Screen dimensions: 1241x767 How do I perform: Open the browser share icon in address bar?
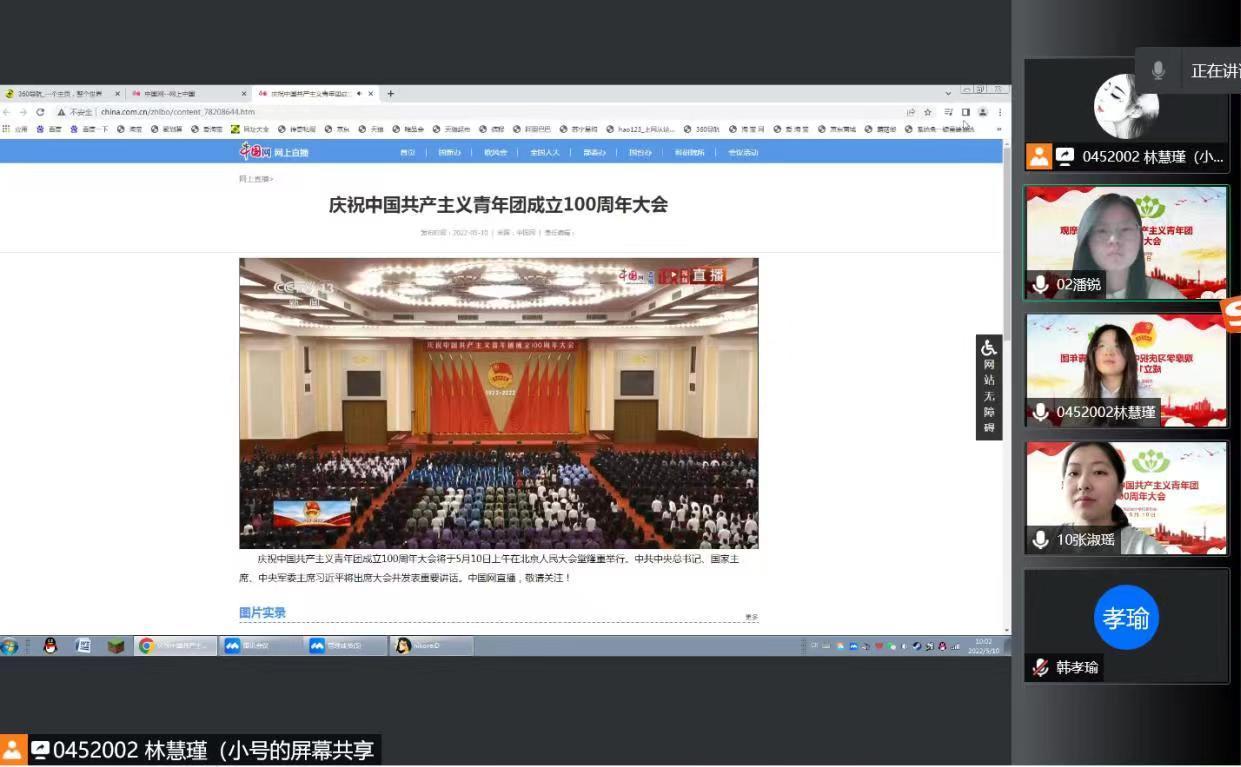coord(911,112)
